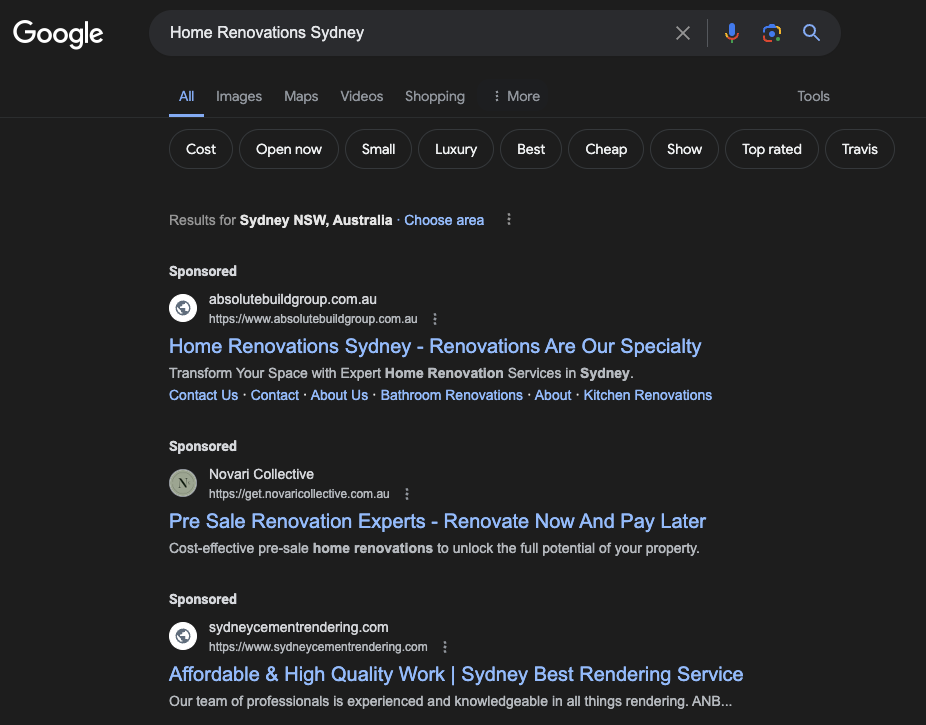
Task: Click sydneycementrendering.com globe favicon
Action: (183, 636)
